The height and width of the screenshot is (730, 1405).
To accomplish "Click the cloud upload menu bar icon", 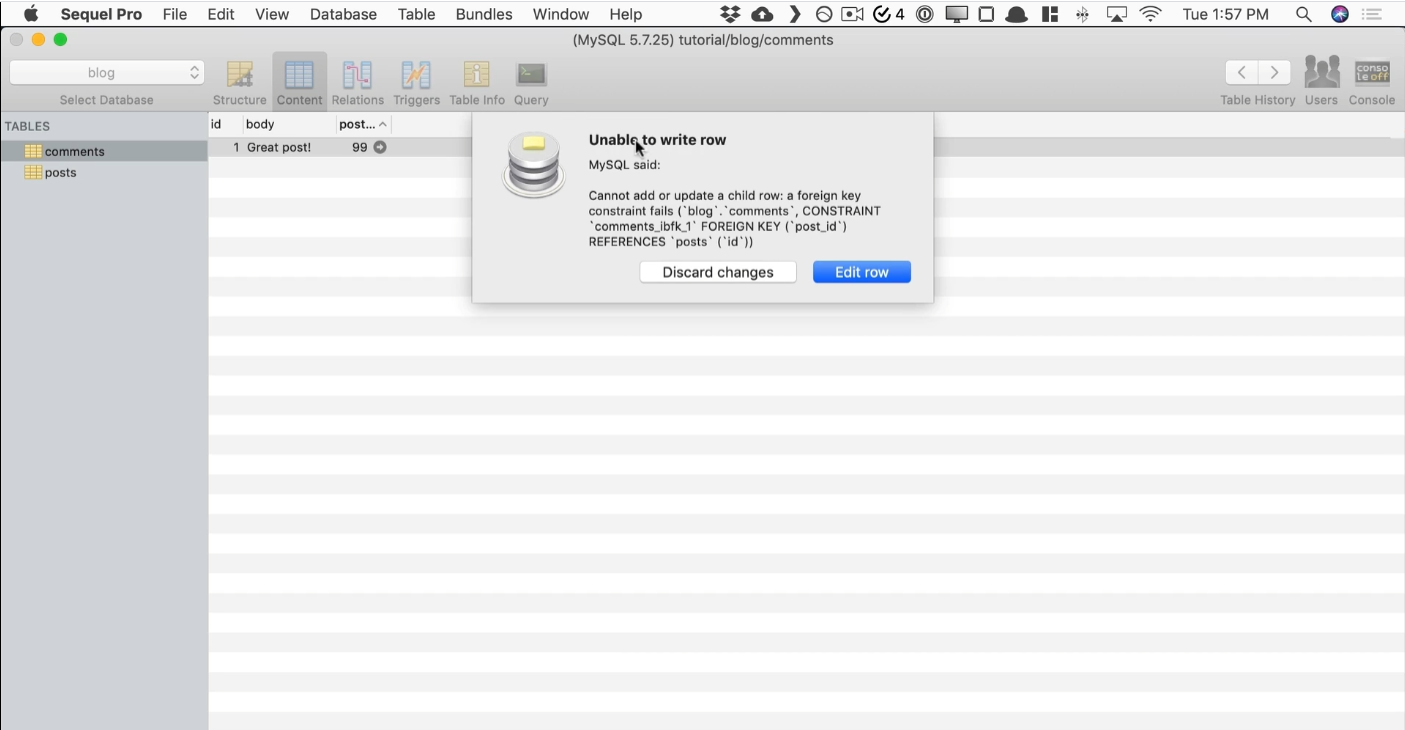I will (763, 14).
